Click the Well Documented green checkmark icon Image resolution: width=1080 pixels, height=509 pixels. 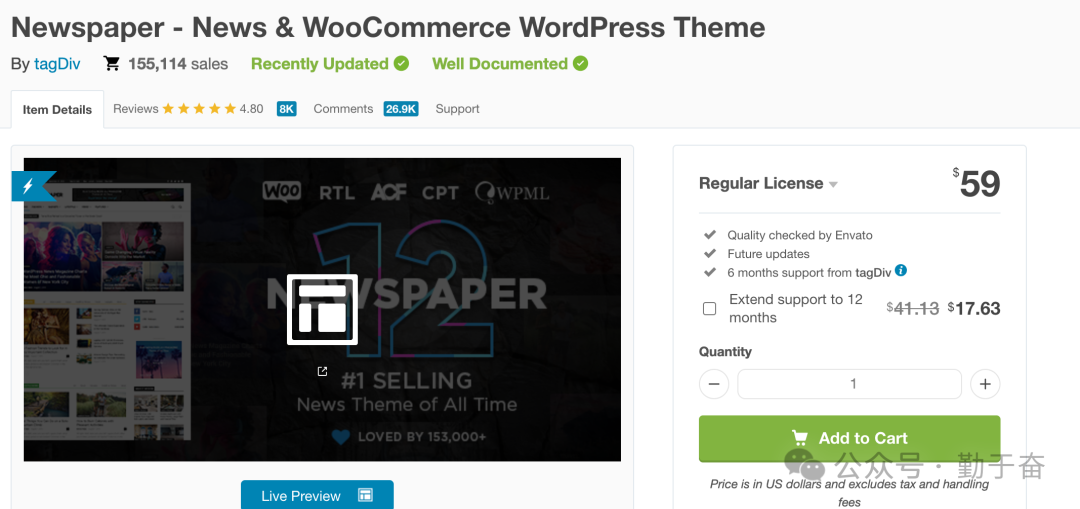coord(581,63)
